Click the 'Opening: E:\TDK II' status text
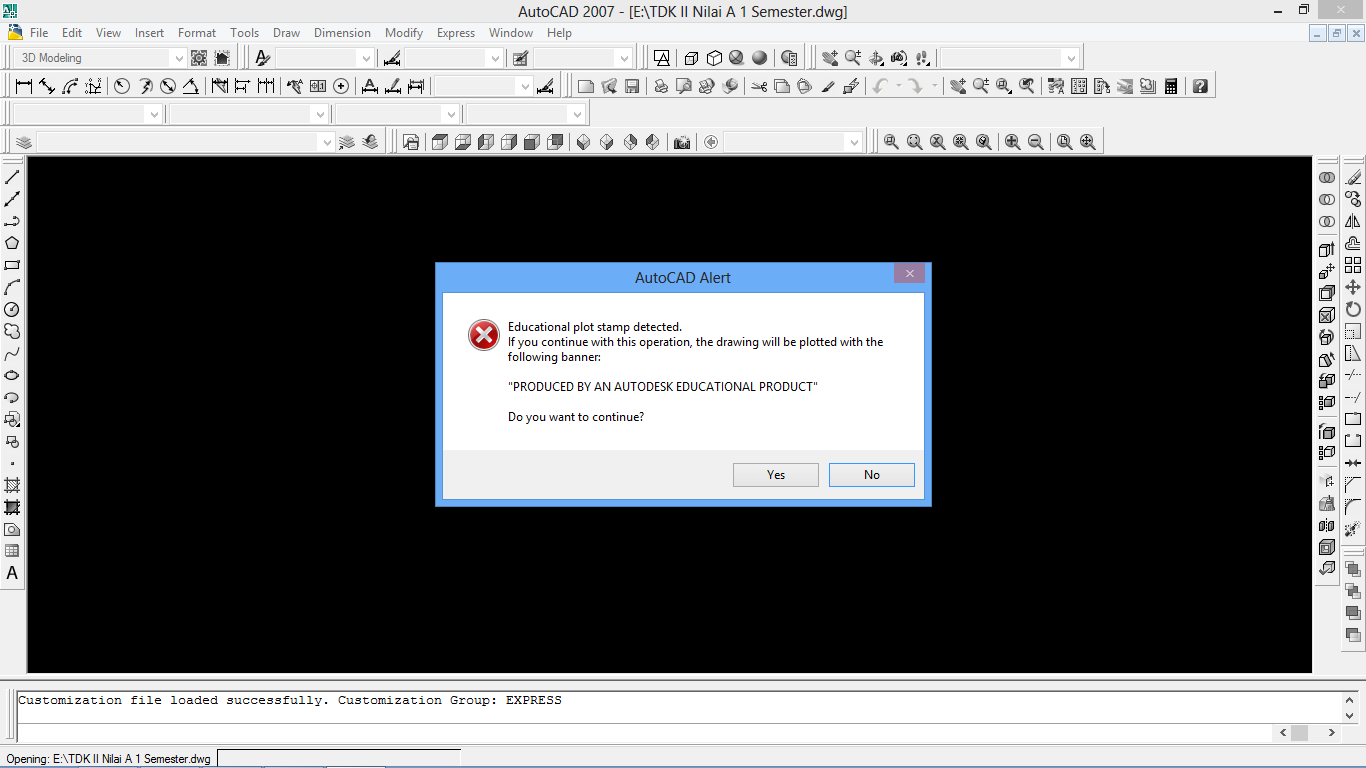Viewport: 1366px width, 768px height. click(x=109, y=759)
